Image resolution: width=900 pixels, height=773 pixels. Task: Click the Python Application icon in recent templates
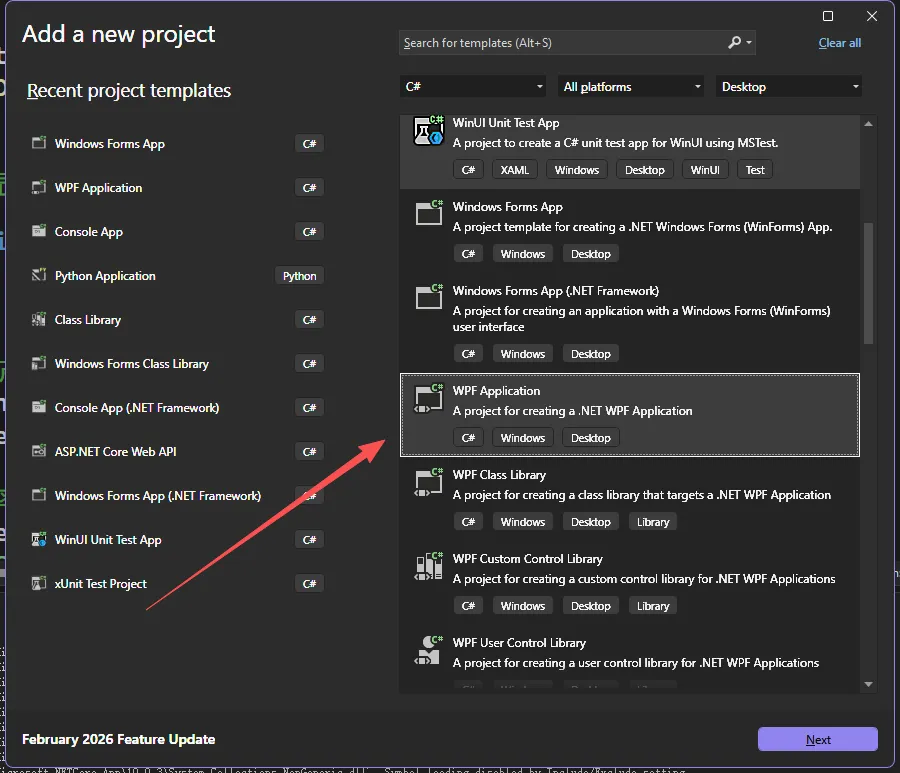click(x=39, y=276)
